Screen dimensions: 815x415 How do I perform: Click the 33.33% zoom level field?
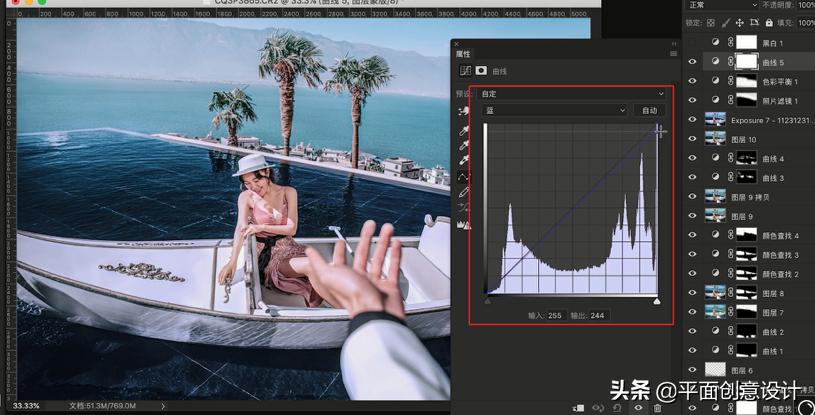coord(27,406)
